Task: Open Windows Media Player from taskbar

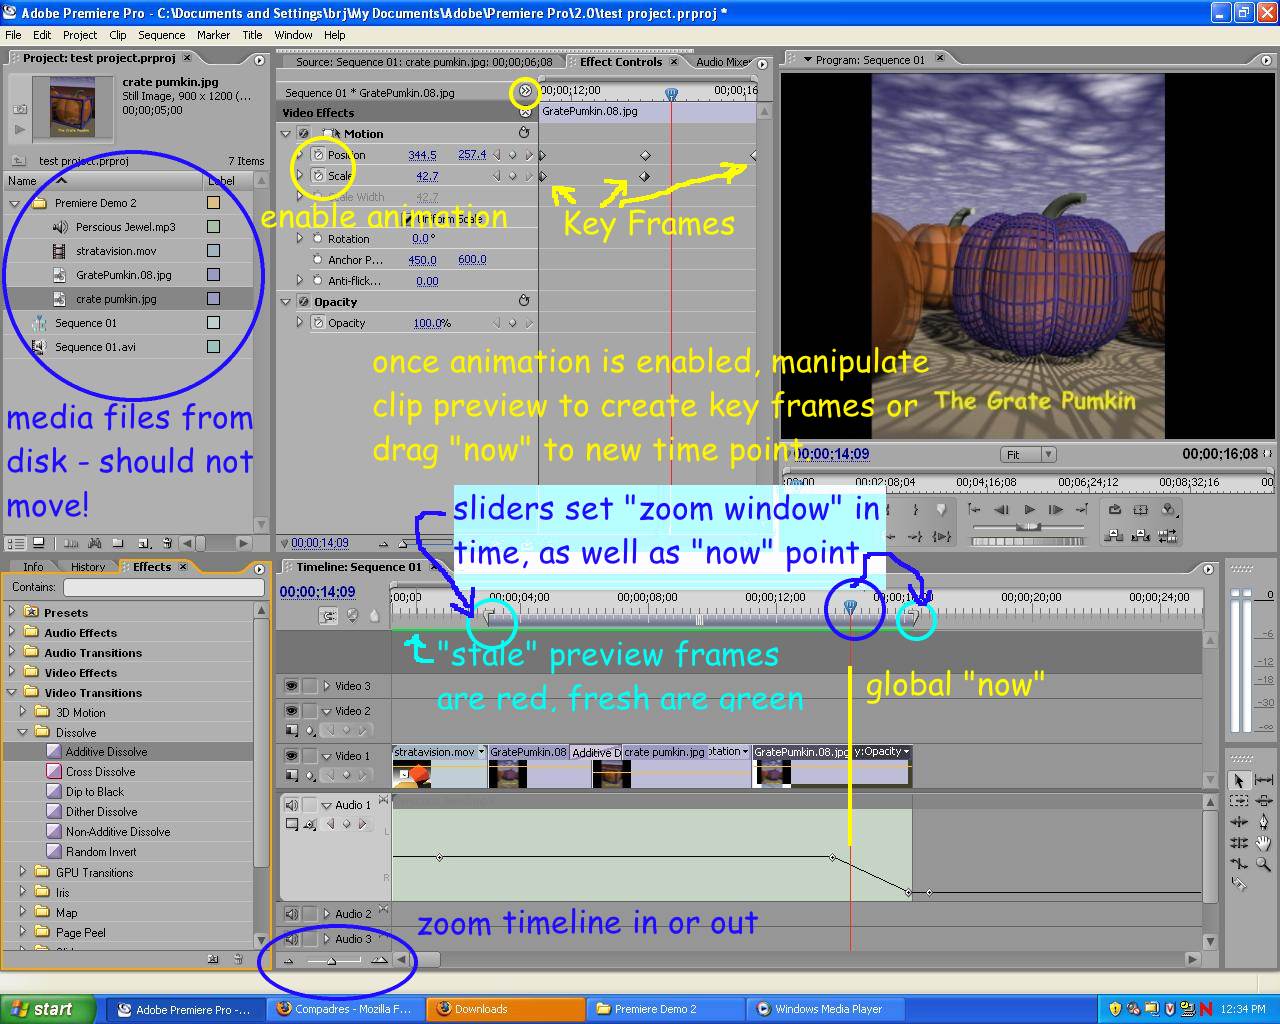Action: (828, 1009)
